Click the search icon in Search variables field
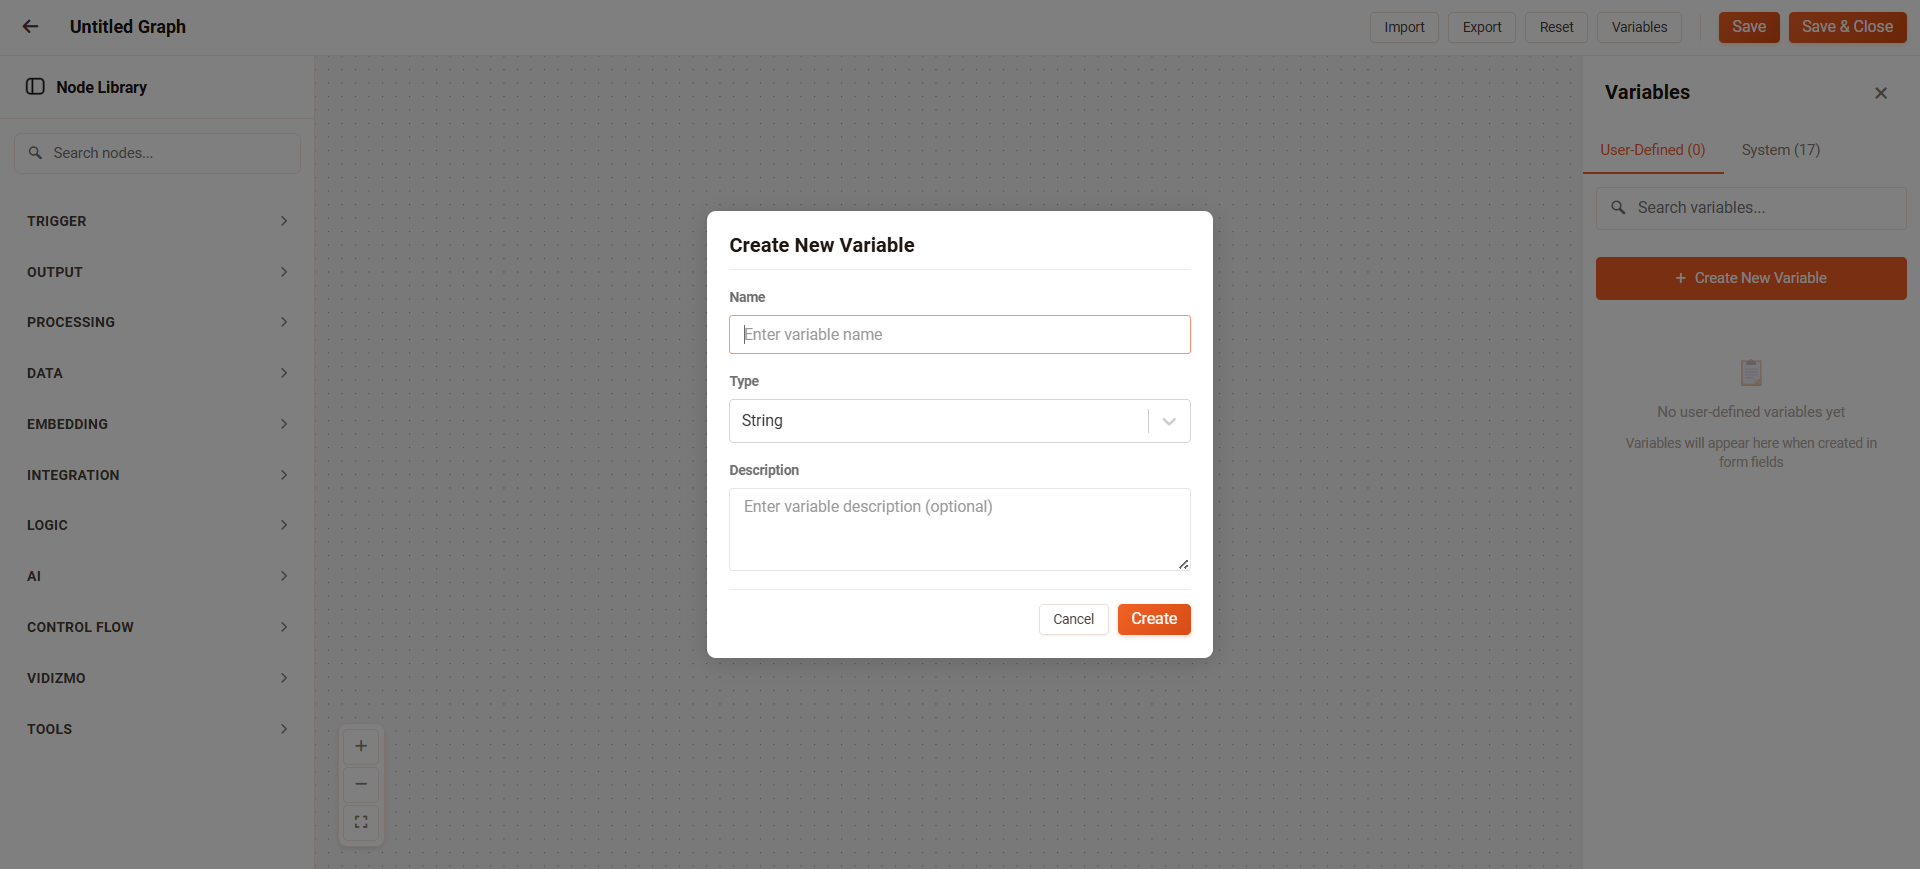The width and height of the screenshot is (1920, 869). pos(1618,208)
